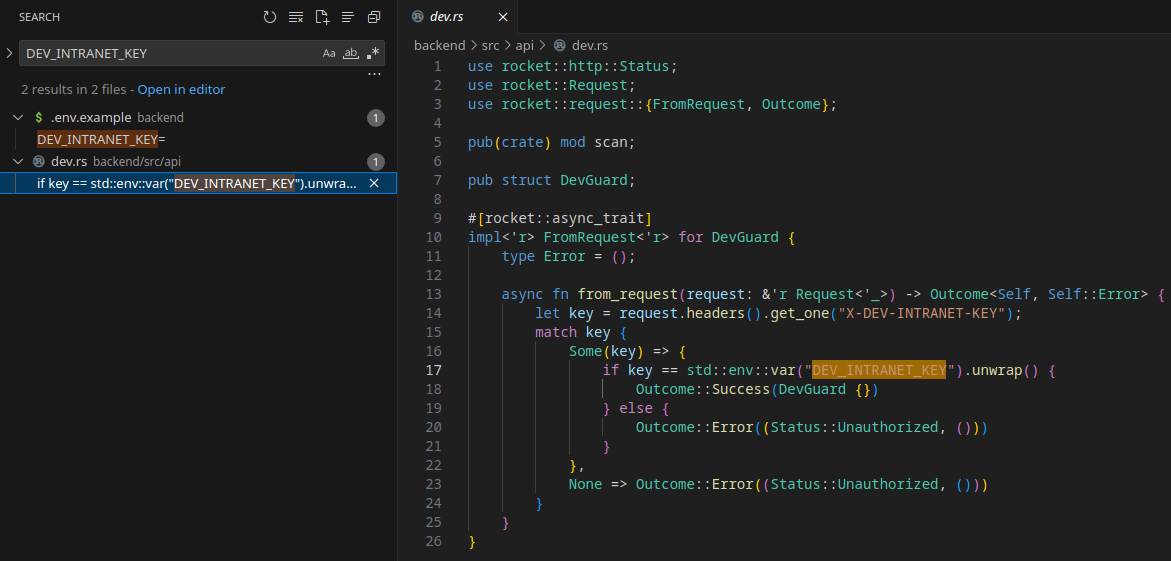Collapse dev.rs file results
1171x561 pixels.
click(x=19, y=161)
